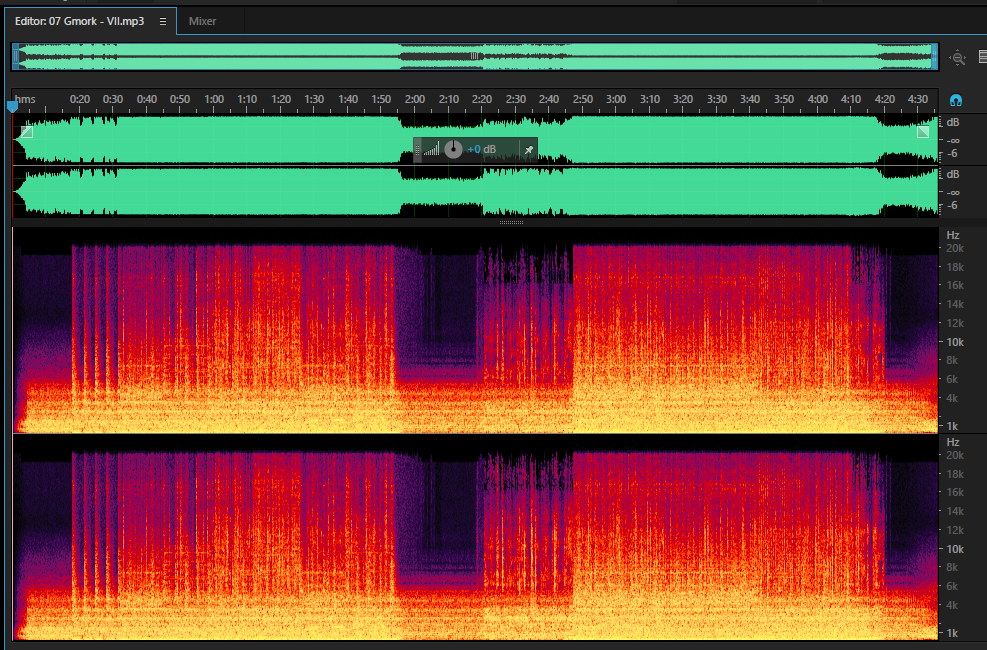Click the fade in handle on waveform
987x650 pixels.
point(26,132)
